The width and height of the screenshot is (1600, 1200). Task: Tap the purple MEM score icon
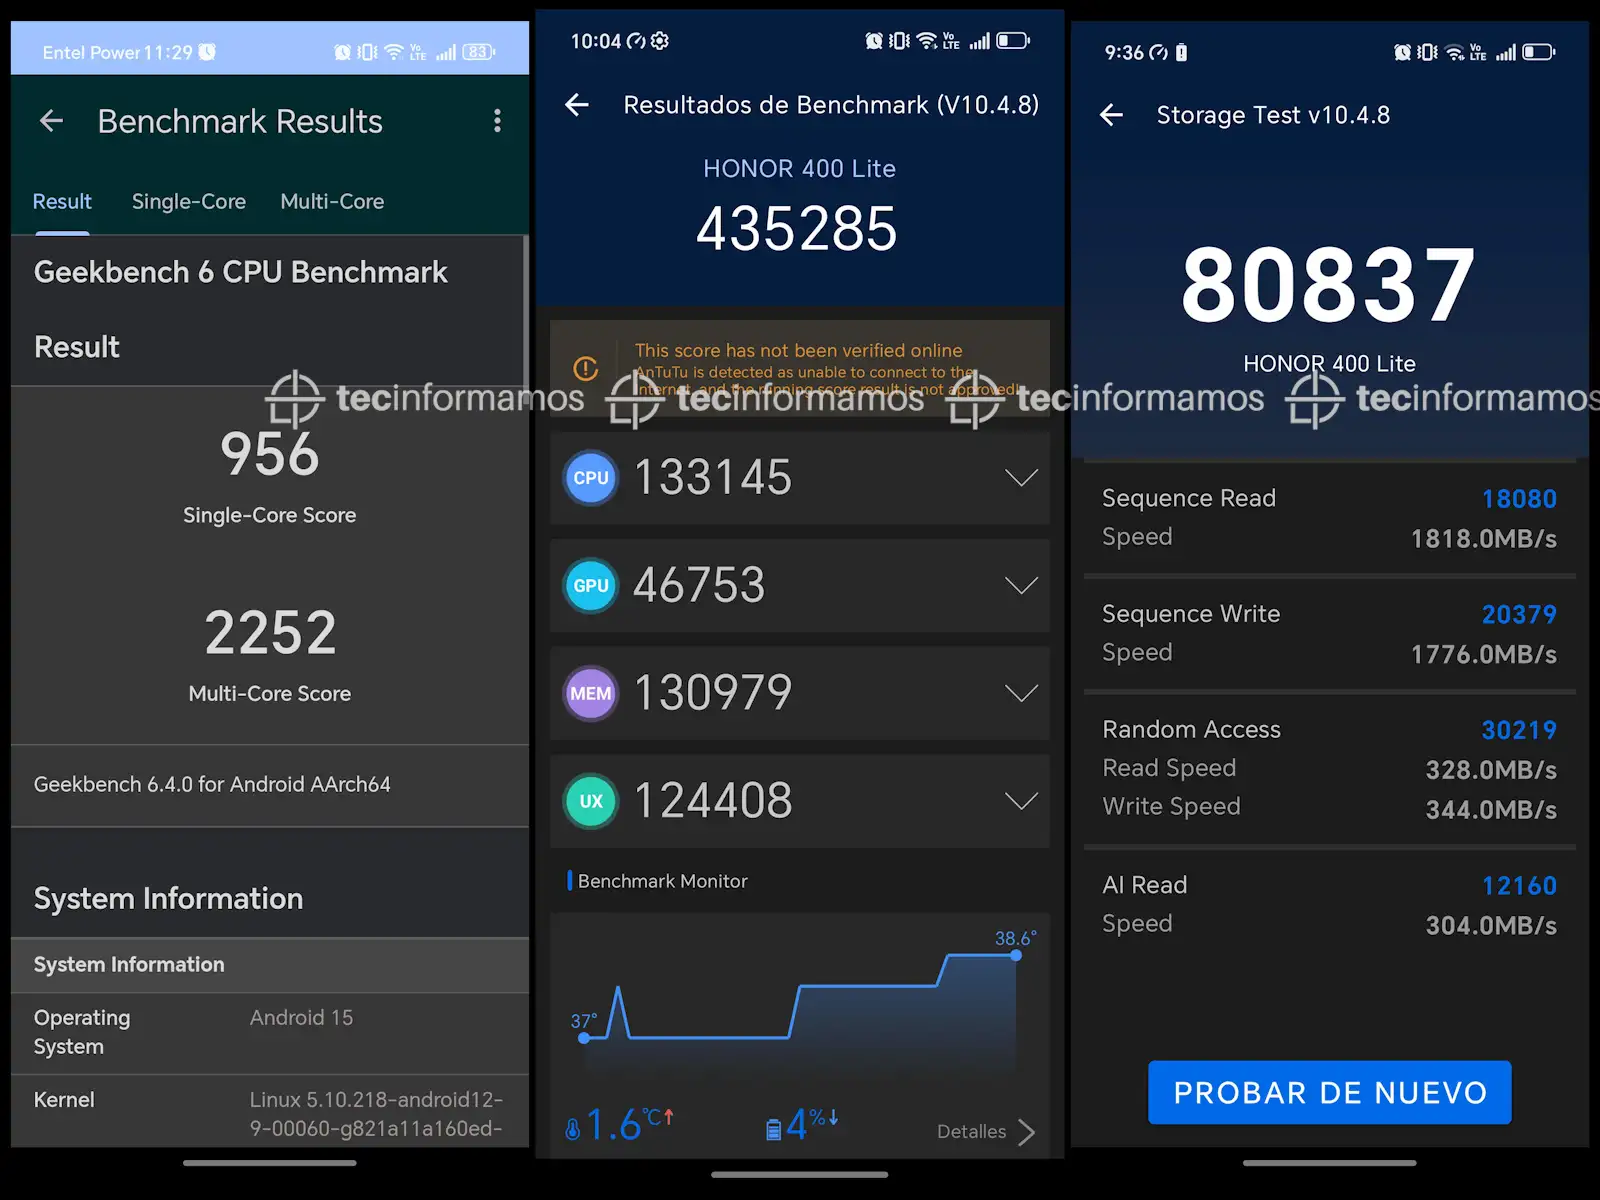590,694
